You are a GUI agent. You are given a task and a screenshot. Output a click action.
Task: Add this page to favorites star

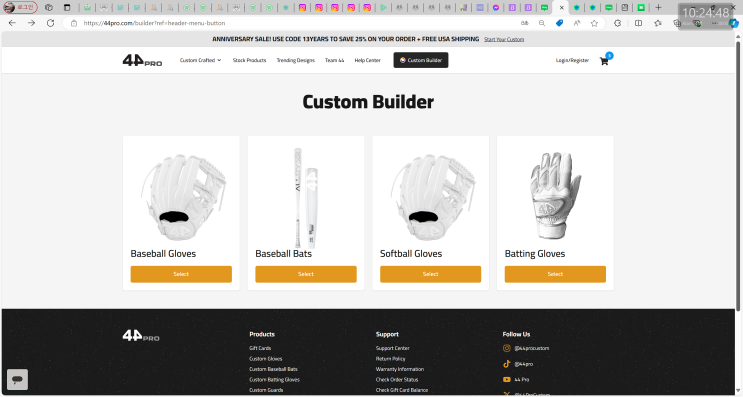point(594,23)
